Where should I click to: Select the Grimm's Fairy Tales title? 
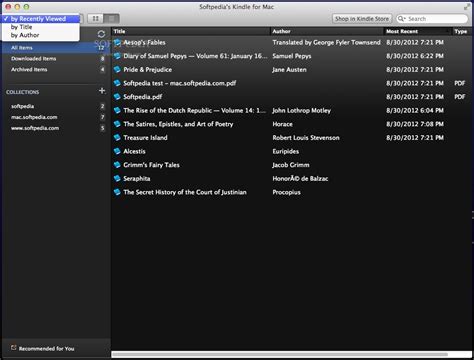(151, 165)
